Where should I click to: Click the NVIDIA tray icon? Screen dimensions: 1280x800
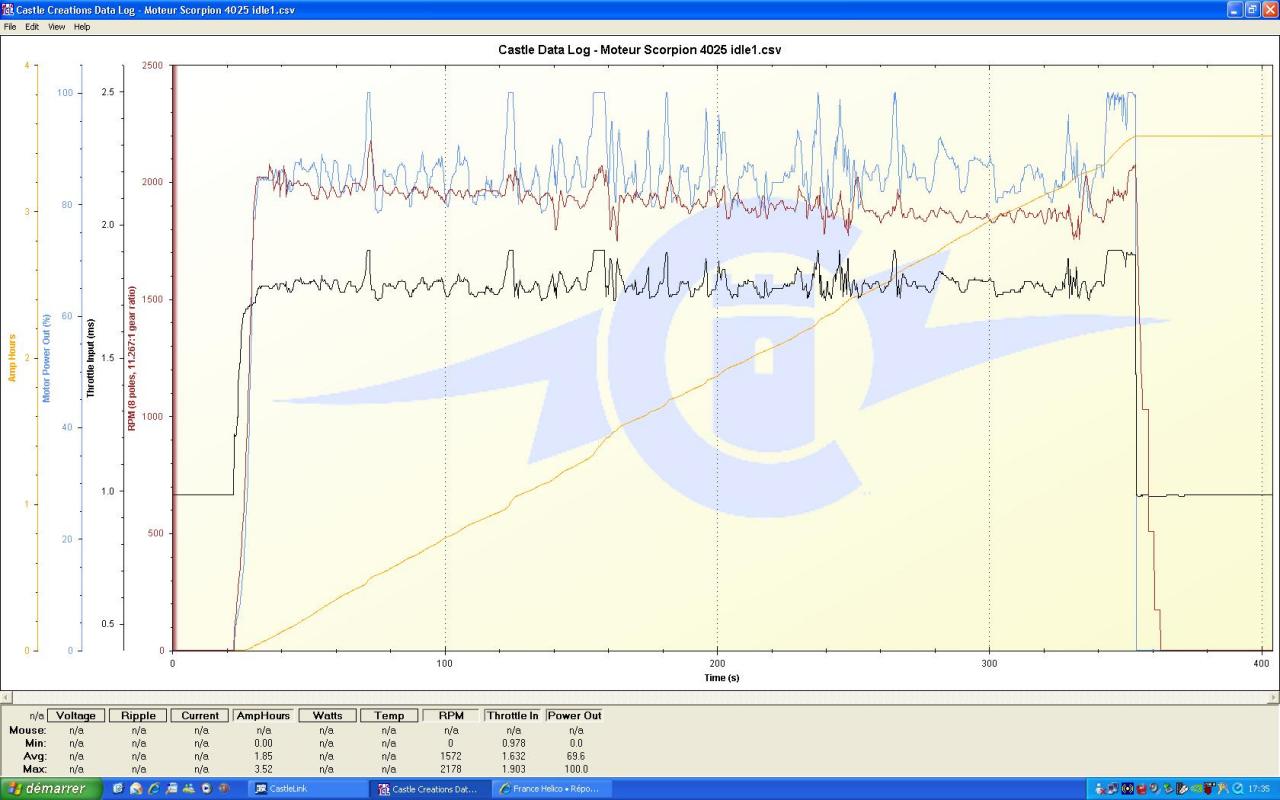1196,789
